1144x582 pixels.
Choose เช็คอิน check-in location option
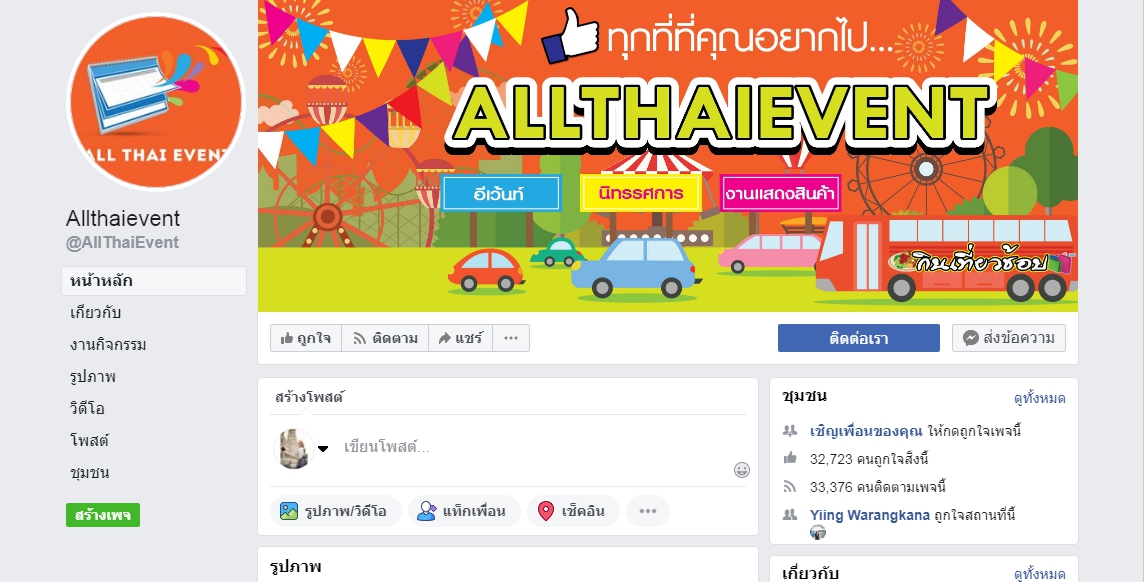tap(573, 511)
